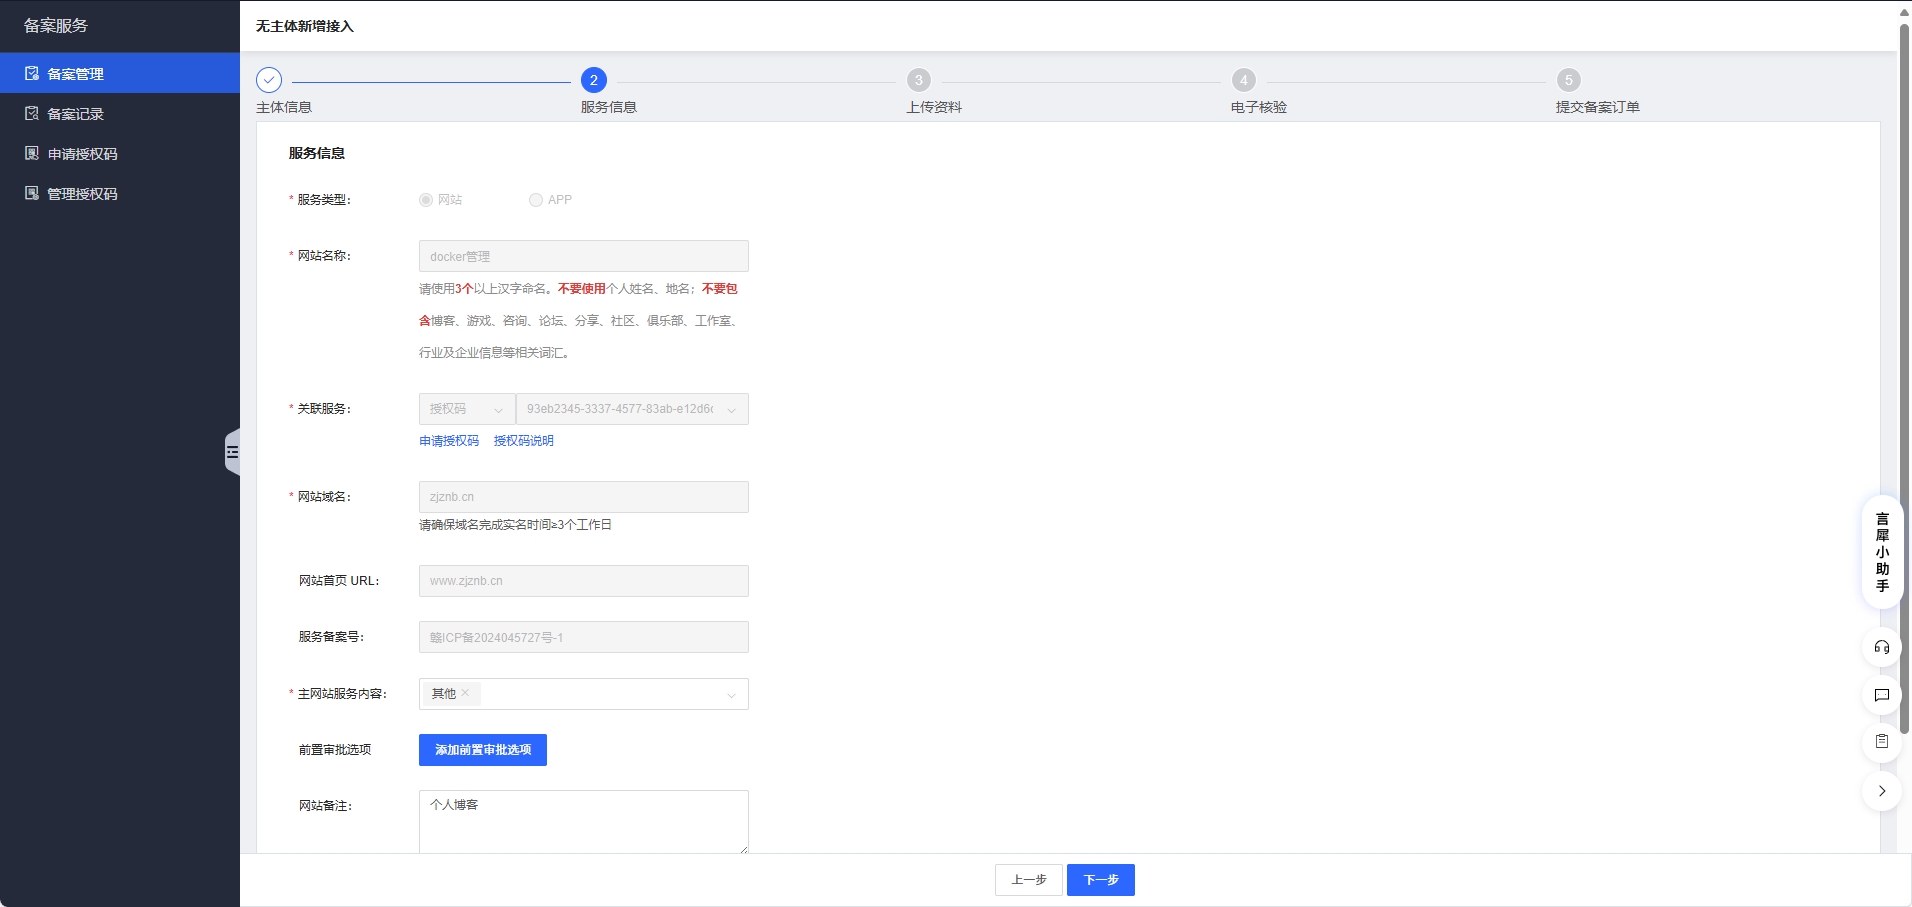Expand the right floating toolbar arrow
The image size is (1912, 907).
click(x=1881, y=791)
